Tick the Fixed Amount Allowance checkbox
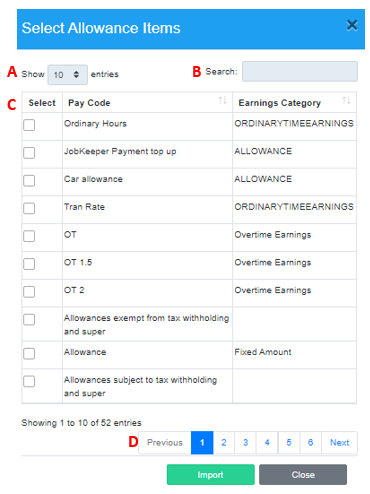The image size is (370, 494). point(29,354)
